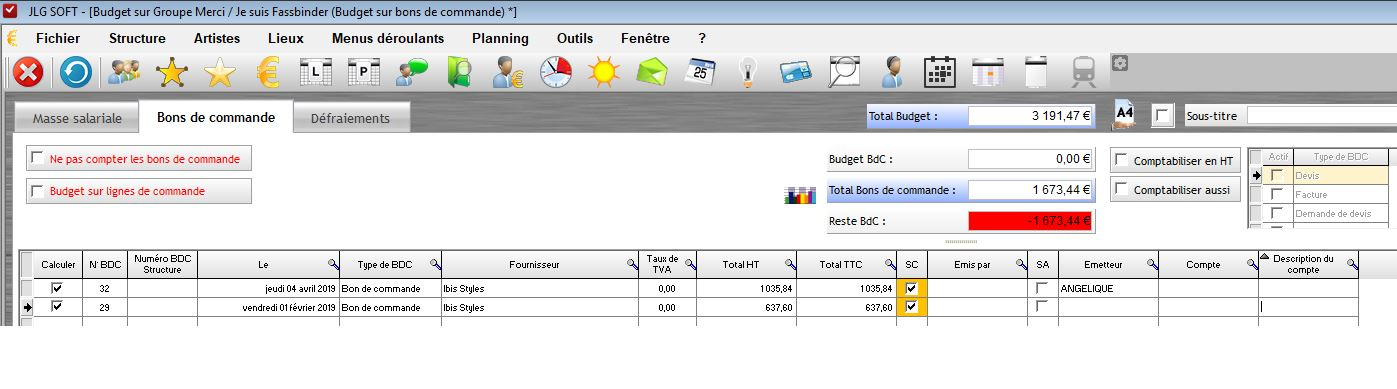The image size is (1397, 389).
Task: Toggle SC checkbox for BDC 32
Action: [911, 288]
